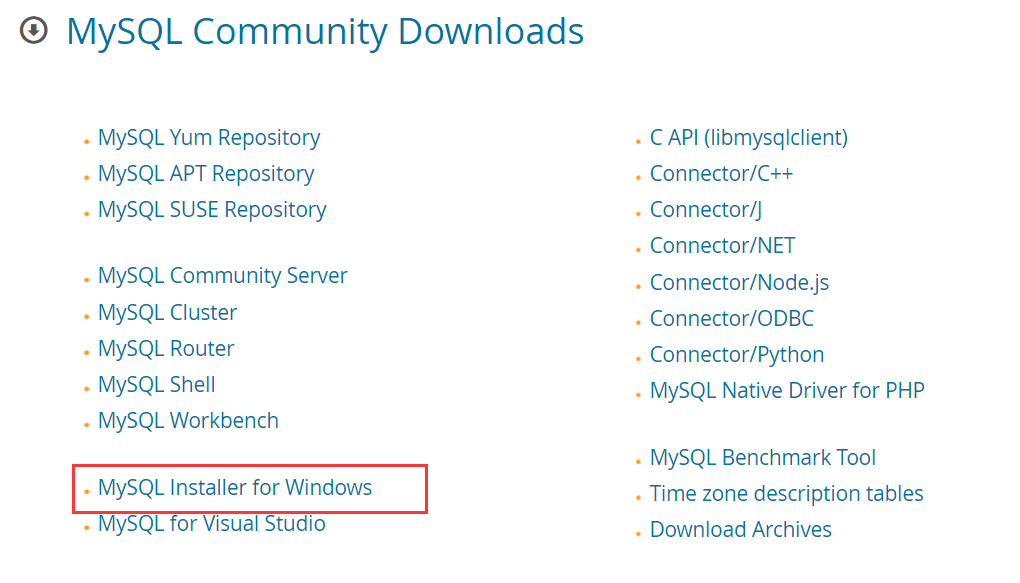Open the C API (libmysqlclient) link
This screenshot has height=583, width=1020.
[x=749, y=138]
